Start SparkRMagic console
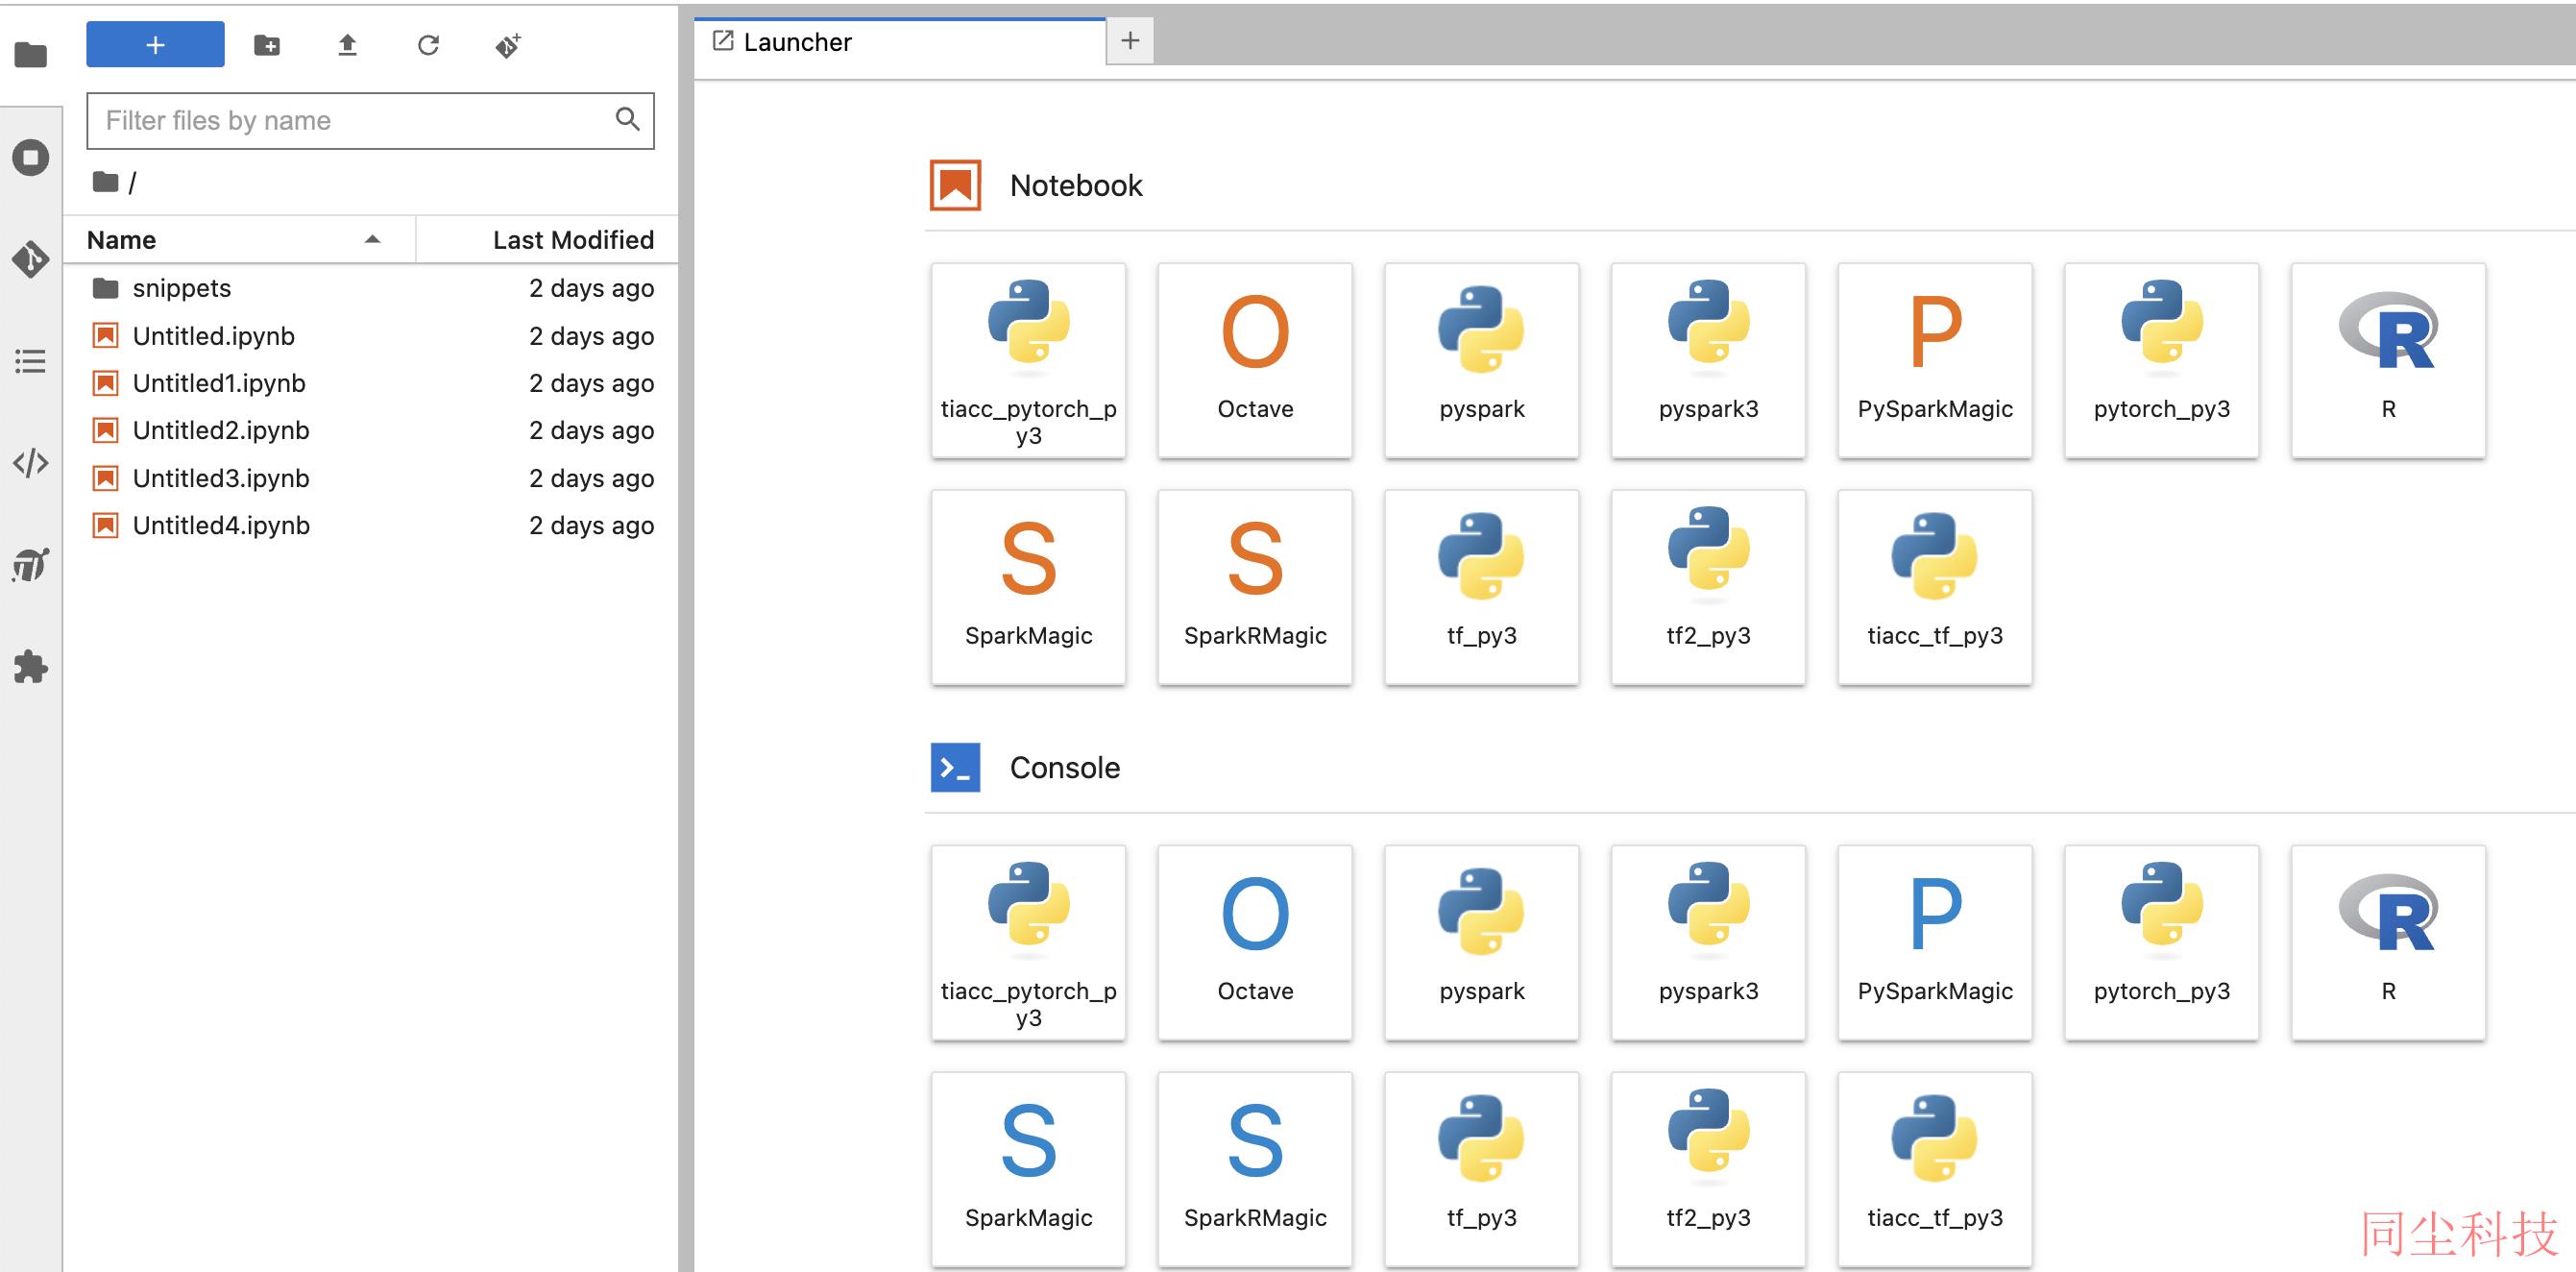This screenshot has width=2576, height=1272. [x=1255, y=1169]
